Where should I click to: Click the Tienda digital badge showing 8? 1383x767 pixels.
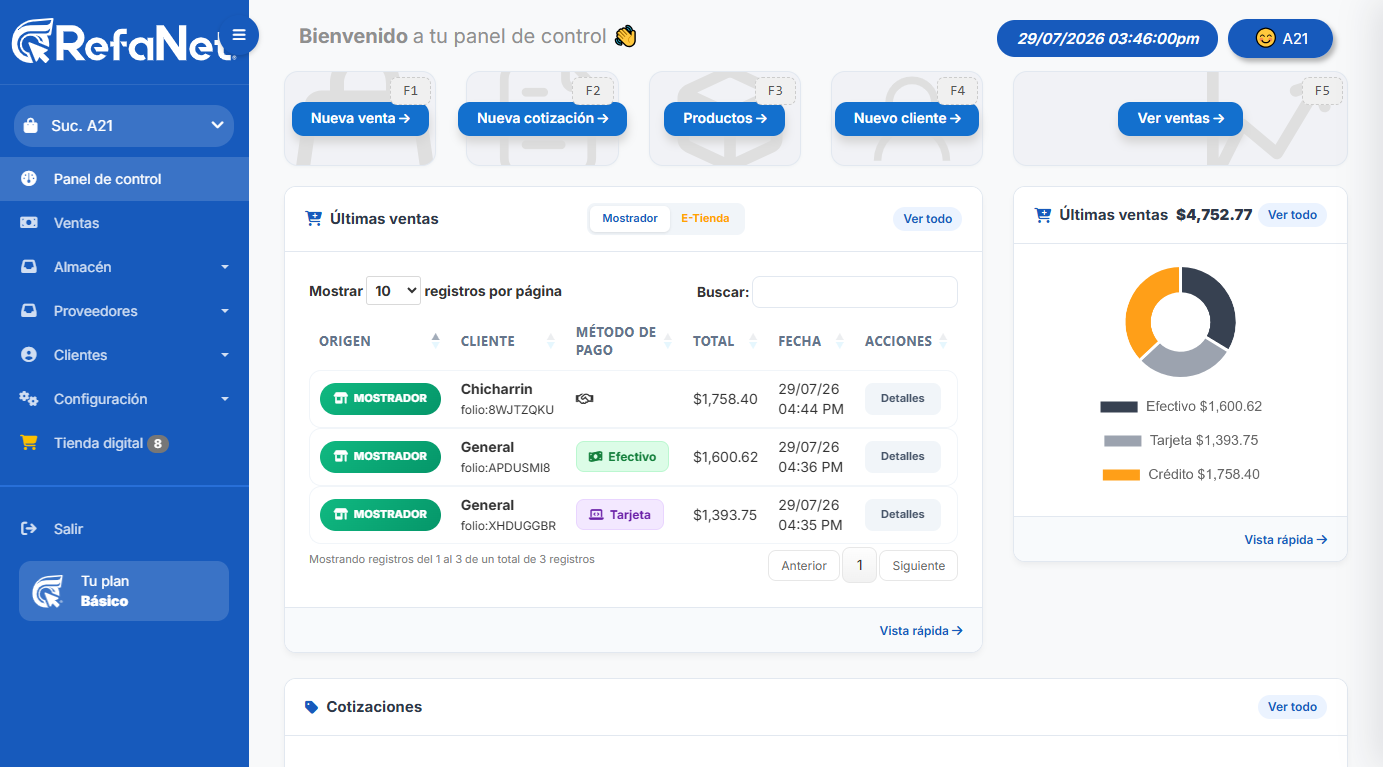(158, 443)
